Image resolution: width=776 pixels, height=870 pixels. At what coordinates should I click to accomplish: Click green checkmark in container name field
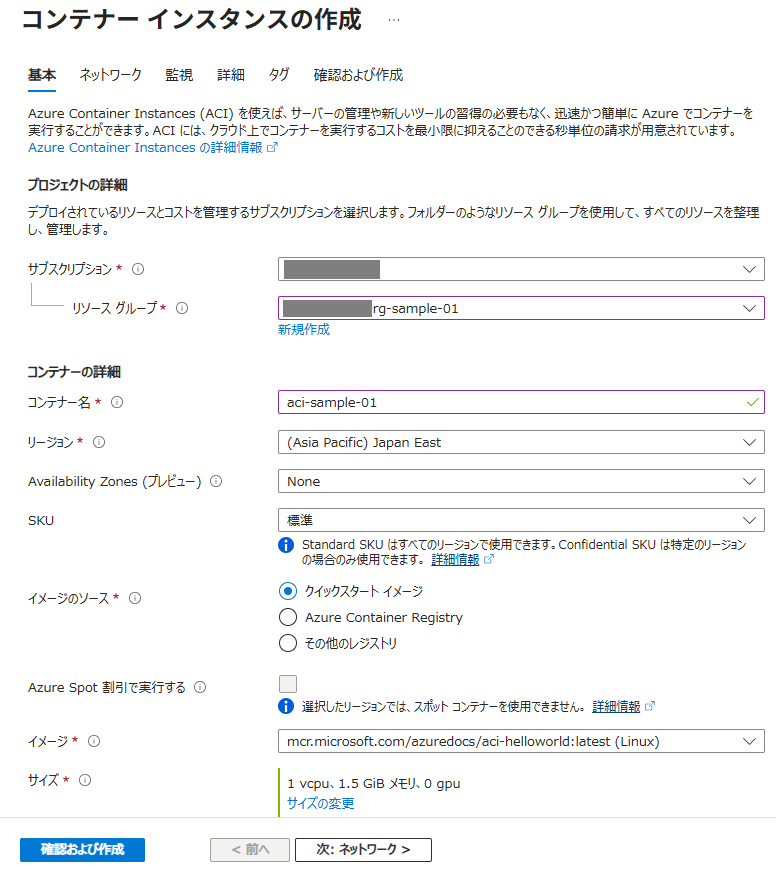(x=753, y=402)
